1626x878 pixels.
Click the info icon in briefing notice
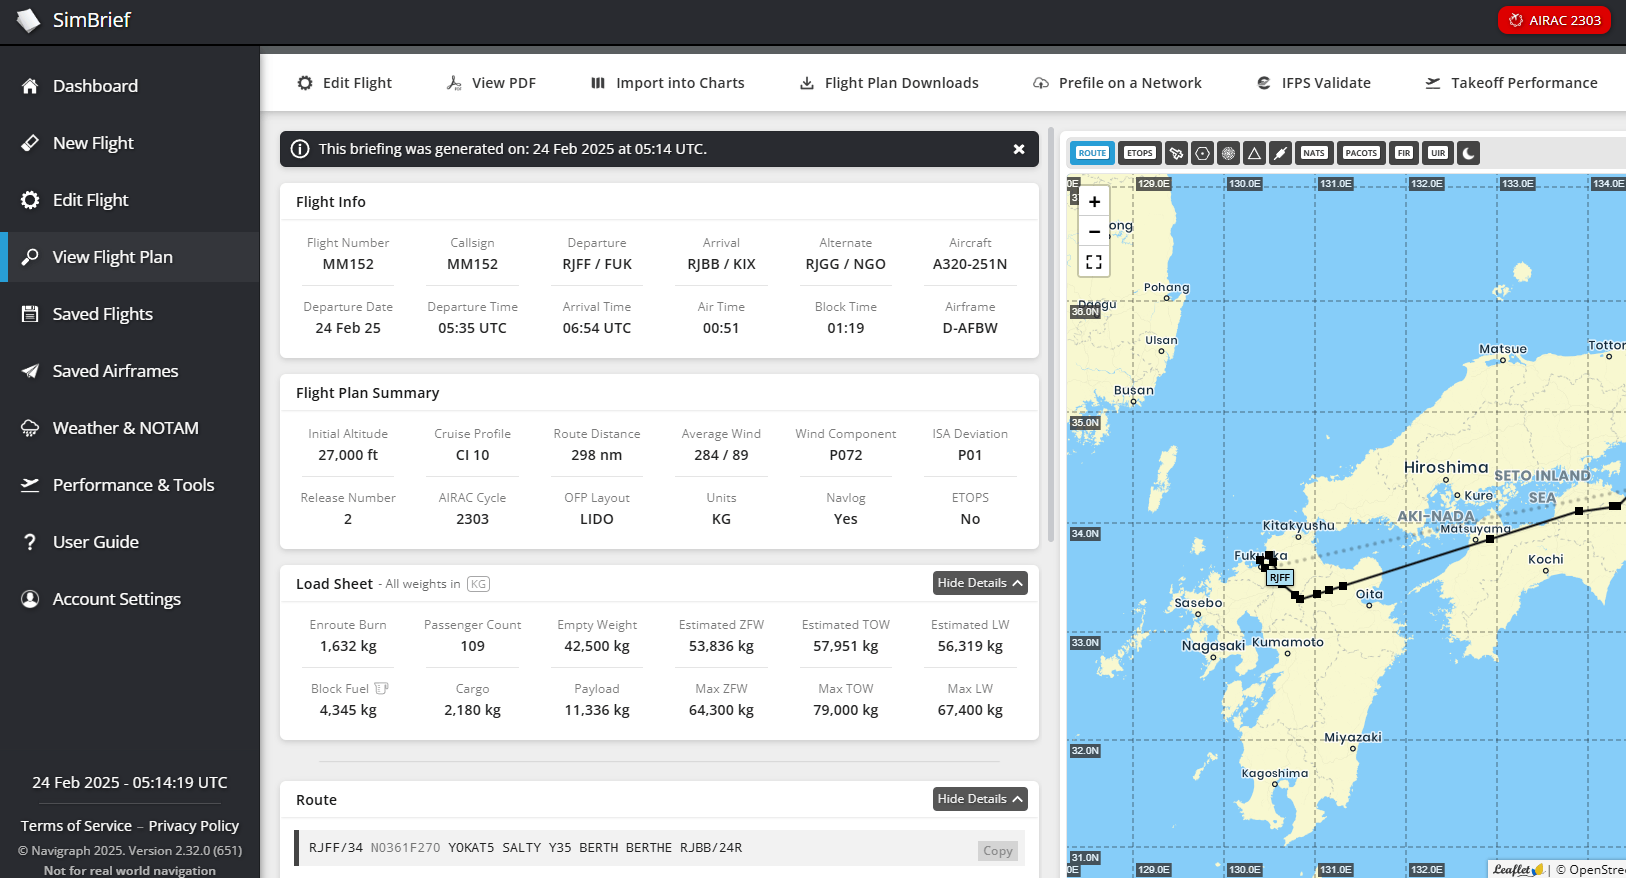click(x=300, y=149)
